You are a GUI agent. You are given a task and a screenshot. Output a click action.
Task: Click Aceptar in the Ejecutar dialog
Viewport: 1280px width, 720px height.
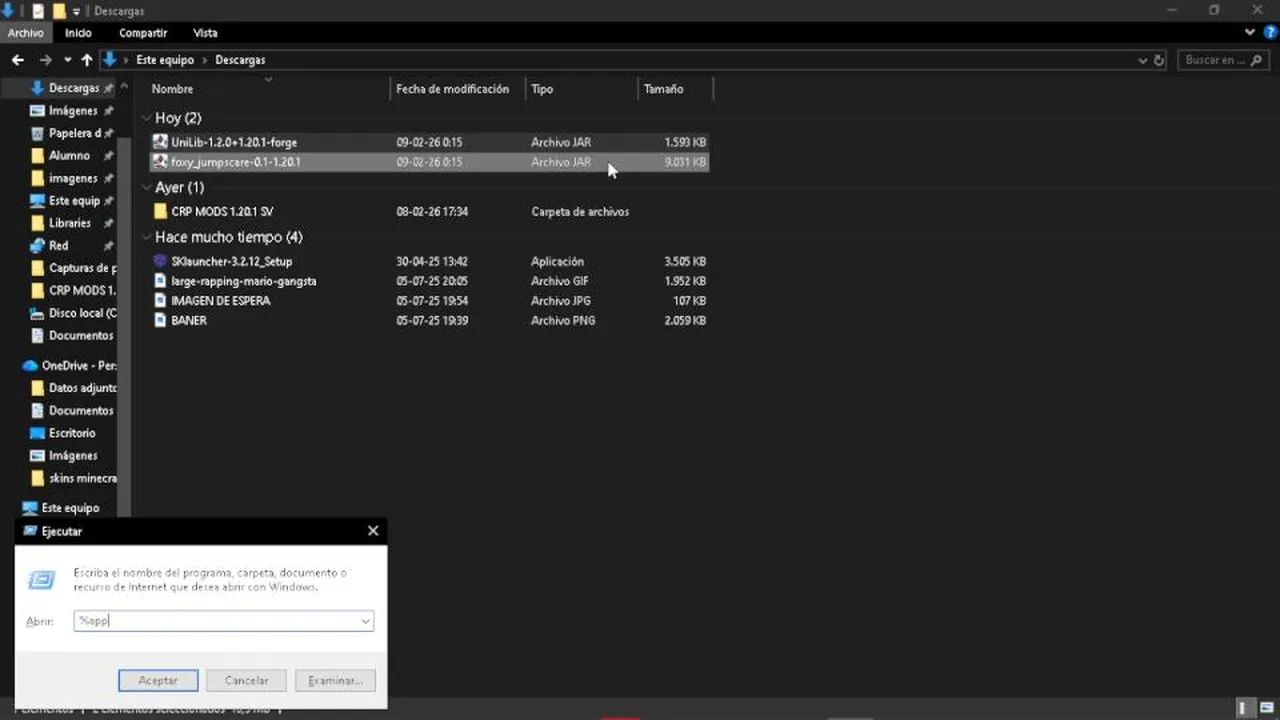point(158,681)
